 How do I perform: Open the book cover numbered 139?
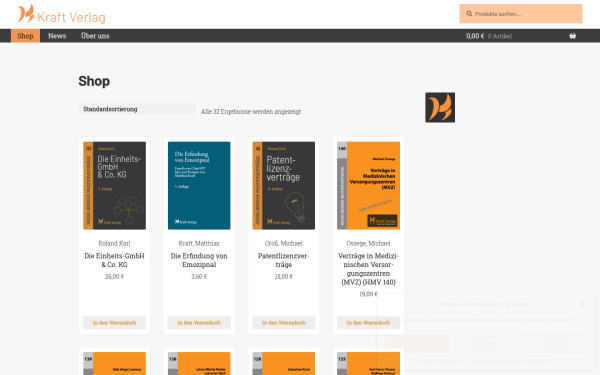click(114, 364)
